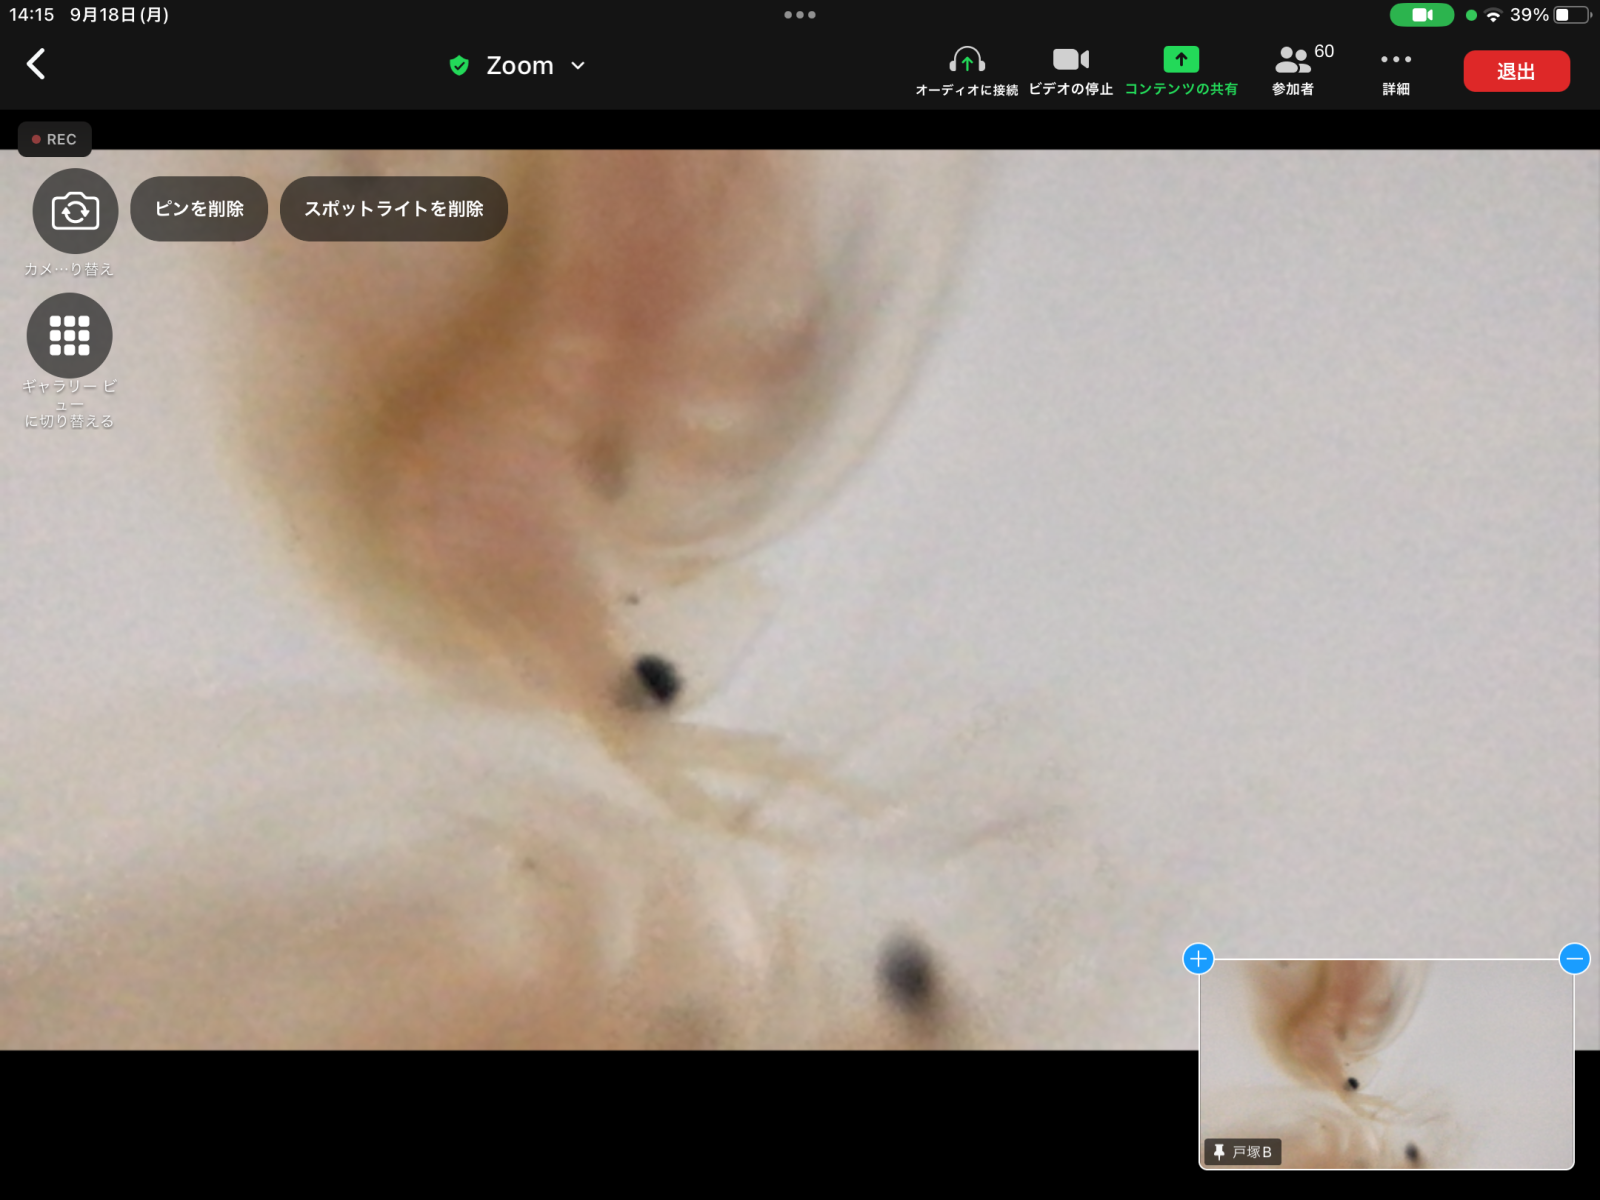Open the 詳細 more options menu

pos(1396,61)
